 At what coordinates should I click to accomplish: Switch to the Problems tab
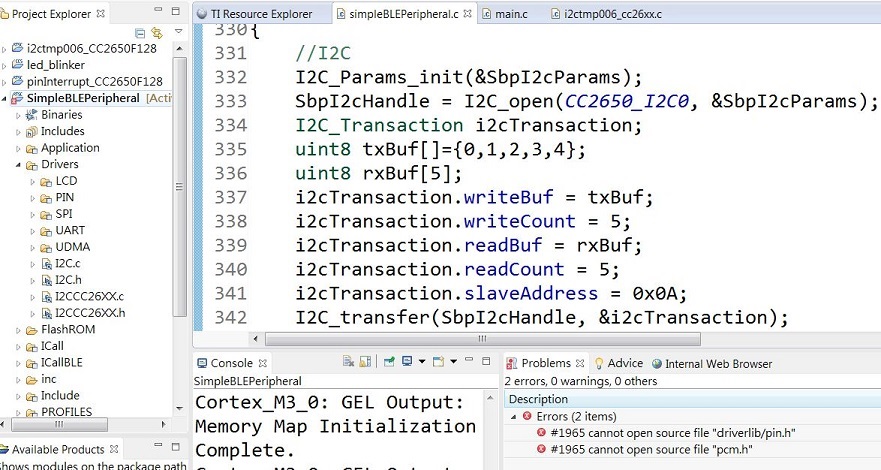pos(539,363)
